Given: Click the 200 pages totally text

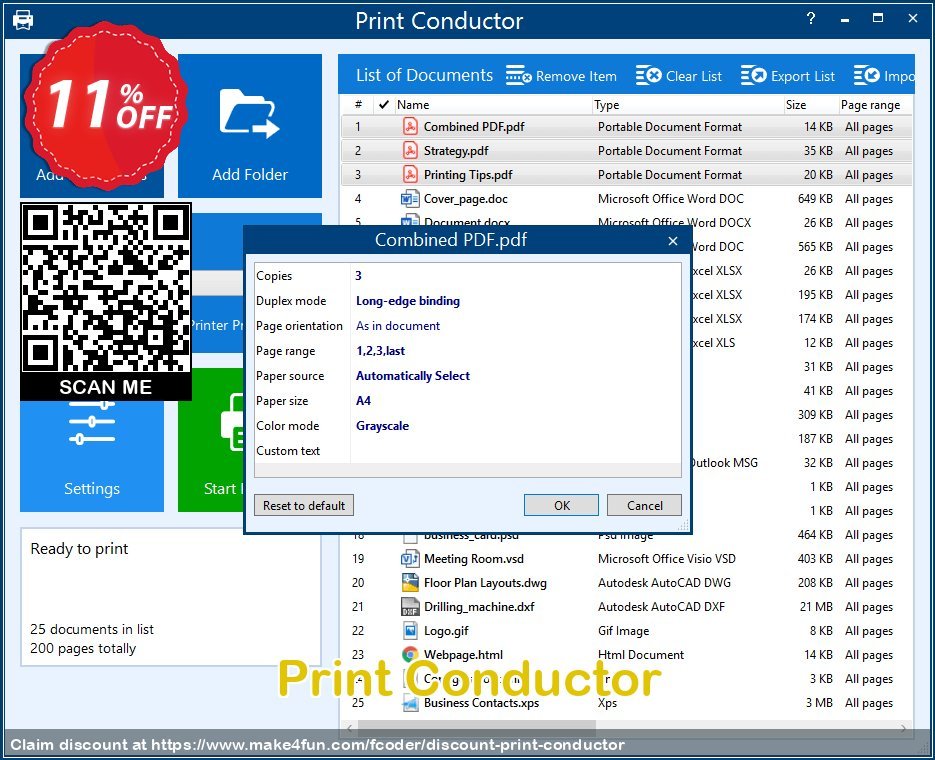Looking at the screenshot, I should tap(83, 648).
